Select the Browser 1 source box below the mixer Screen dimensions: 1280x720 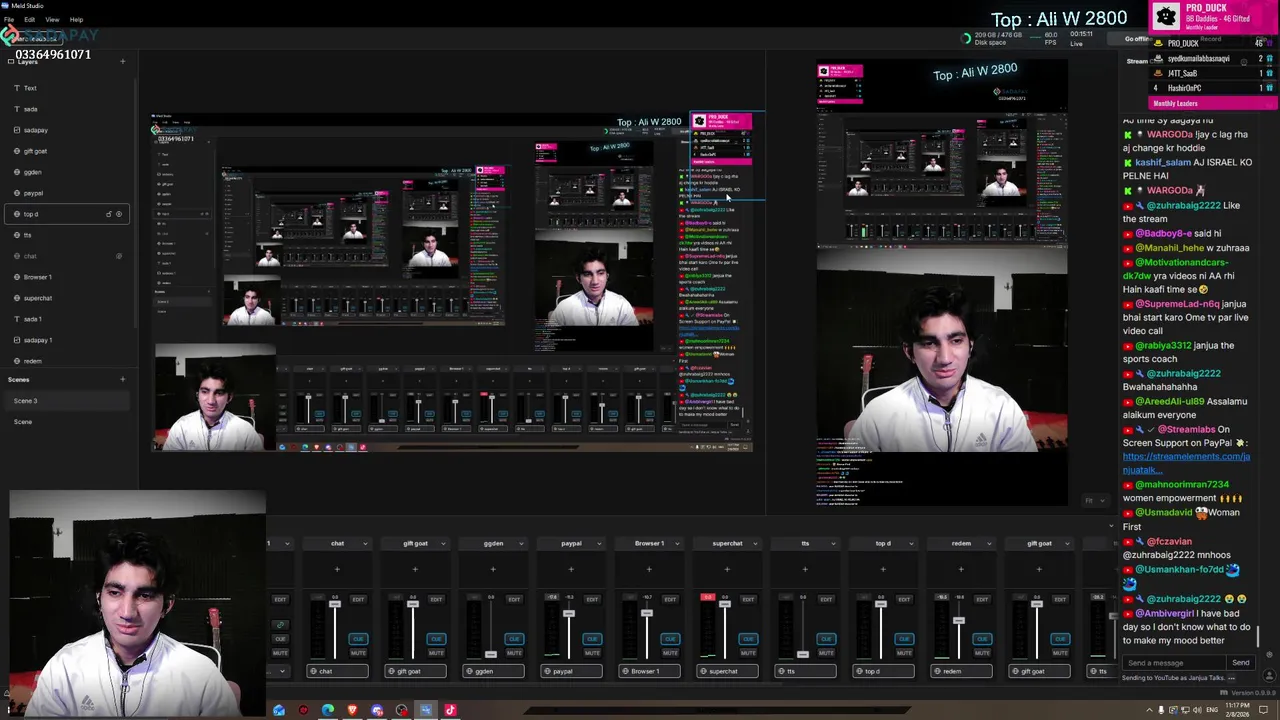pyautogui.click(x=649, y=671)
